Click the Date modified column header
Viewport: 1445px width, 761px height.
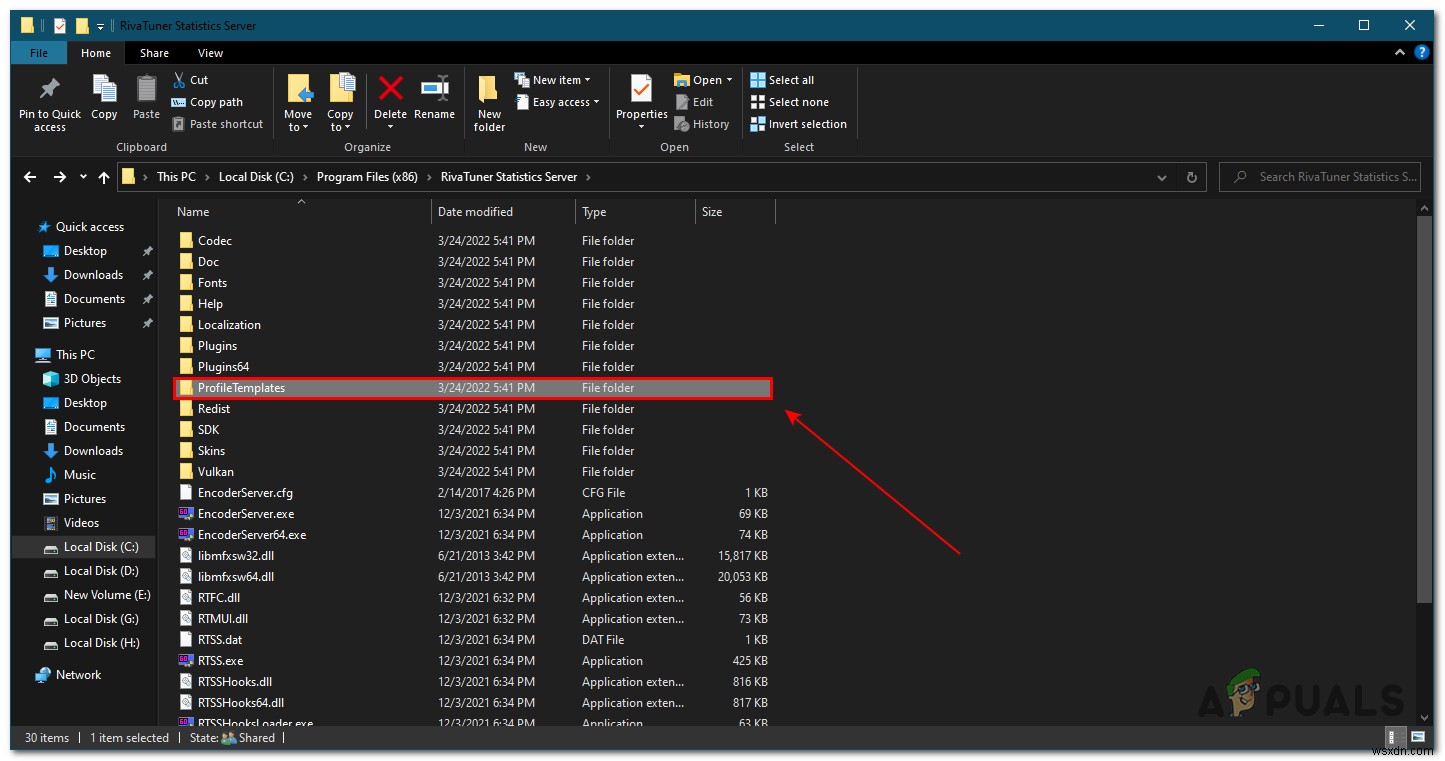coord(475,212)
